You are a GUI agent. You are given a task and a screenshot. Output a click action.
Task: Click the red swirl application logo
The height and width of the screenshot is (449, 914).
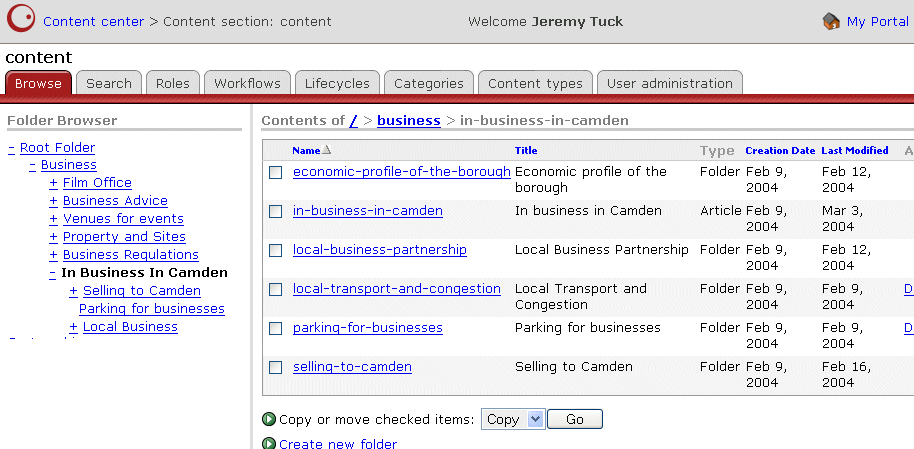[x=20, y=21]
